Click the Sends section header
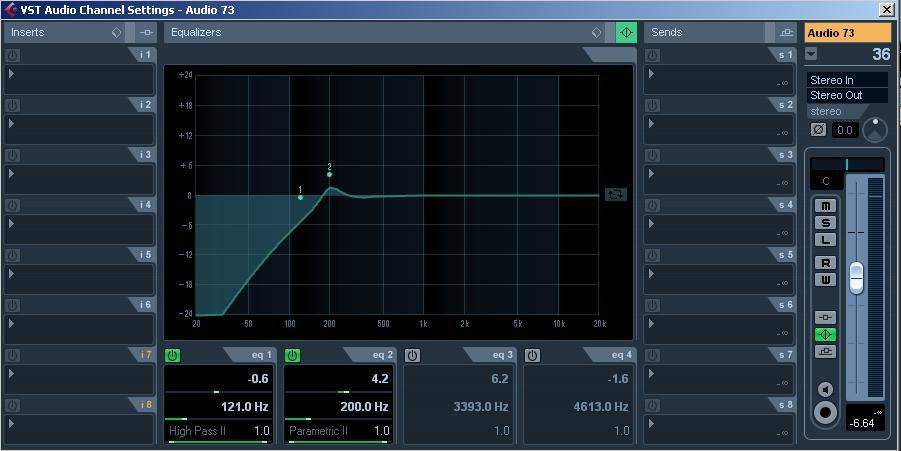Screen dimensions: 901x451 (667, 32)
